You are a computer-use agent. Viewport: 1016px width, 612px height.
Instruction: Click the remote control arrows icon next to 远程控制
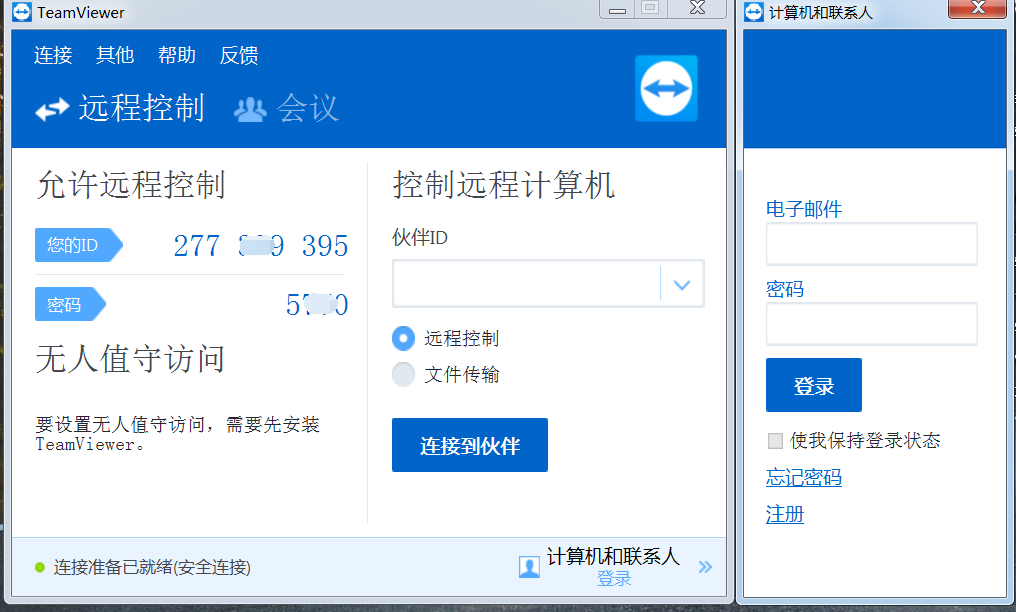click(x=52, y=109)
